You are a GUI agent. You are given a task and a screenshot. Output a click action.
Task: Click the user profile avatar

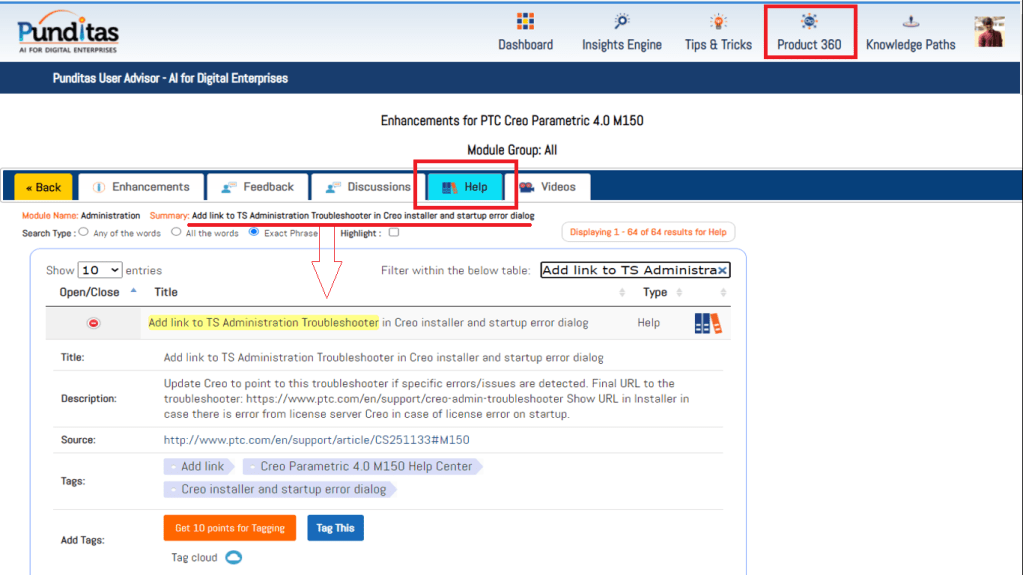pos(990,31)
